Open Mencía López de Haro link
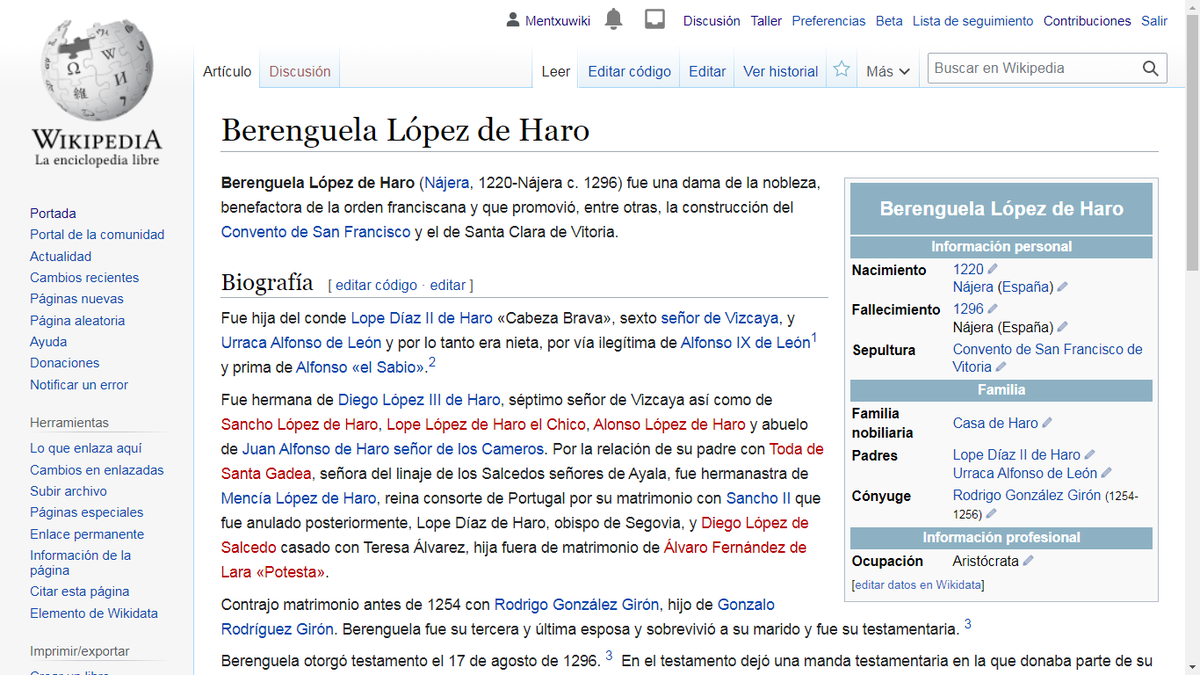 pyautogui.click(x=299, y=498)
